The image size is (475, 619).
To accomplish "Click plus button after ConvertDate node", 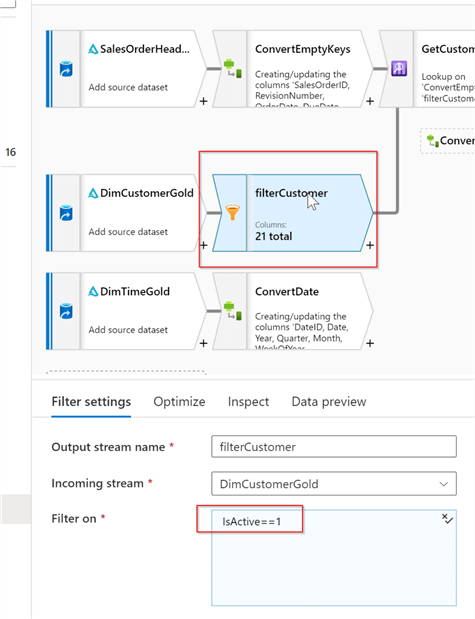I will click(370, 343).
